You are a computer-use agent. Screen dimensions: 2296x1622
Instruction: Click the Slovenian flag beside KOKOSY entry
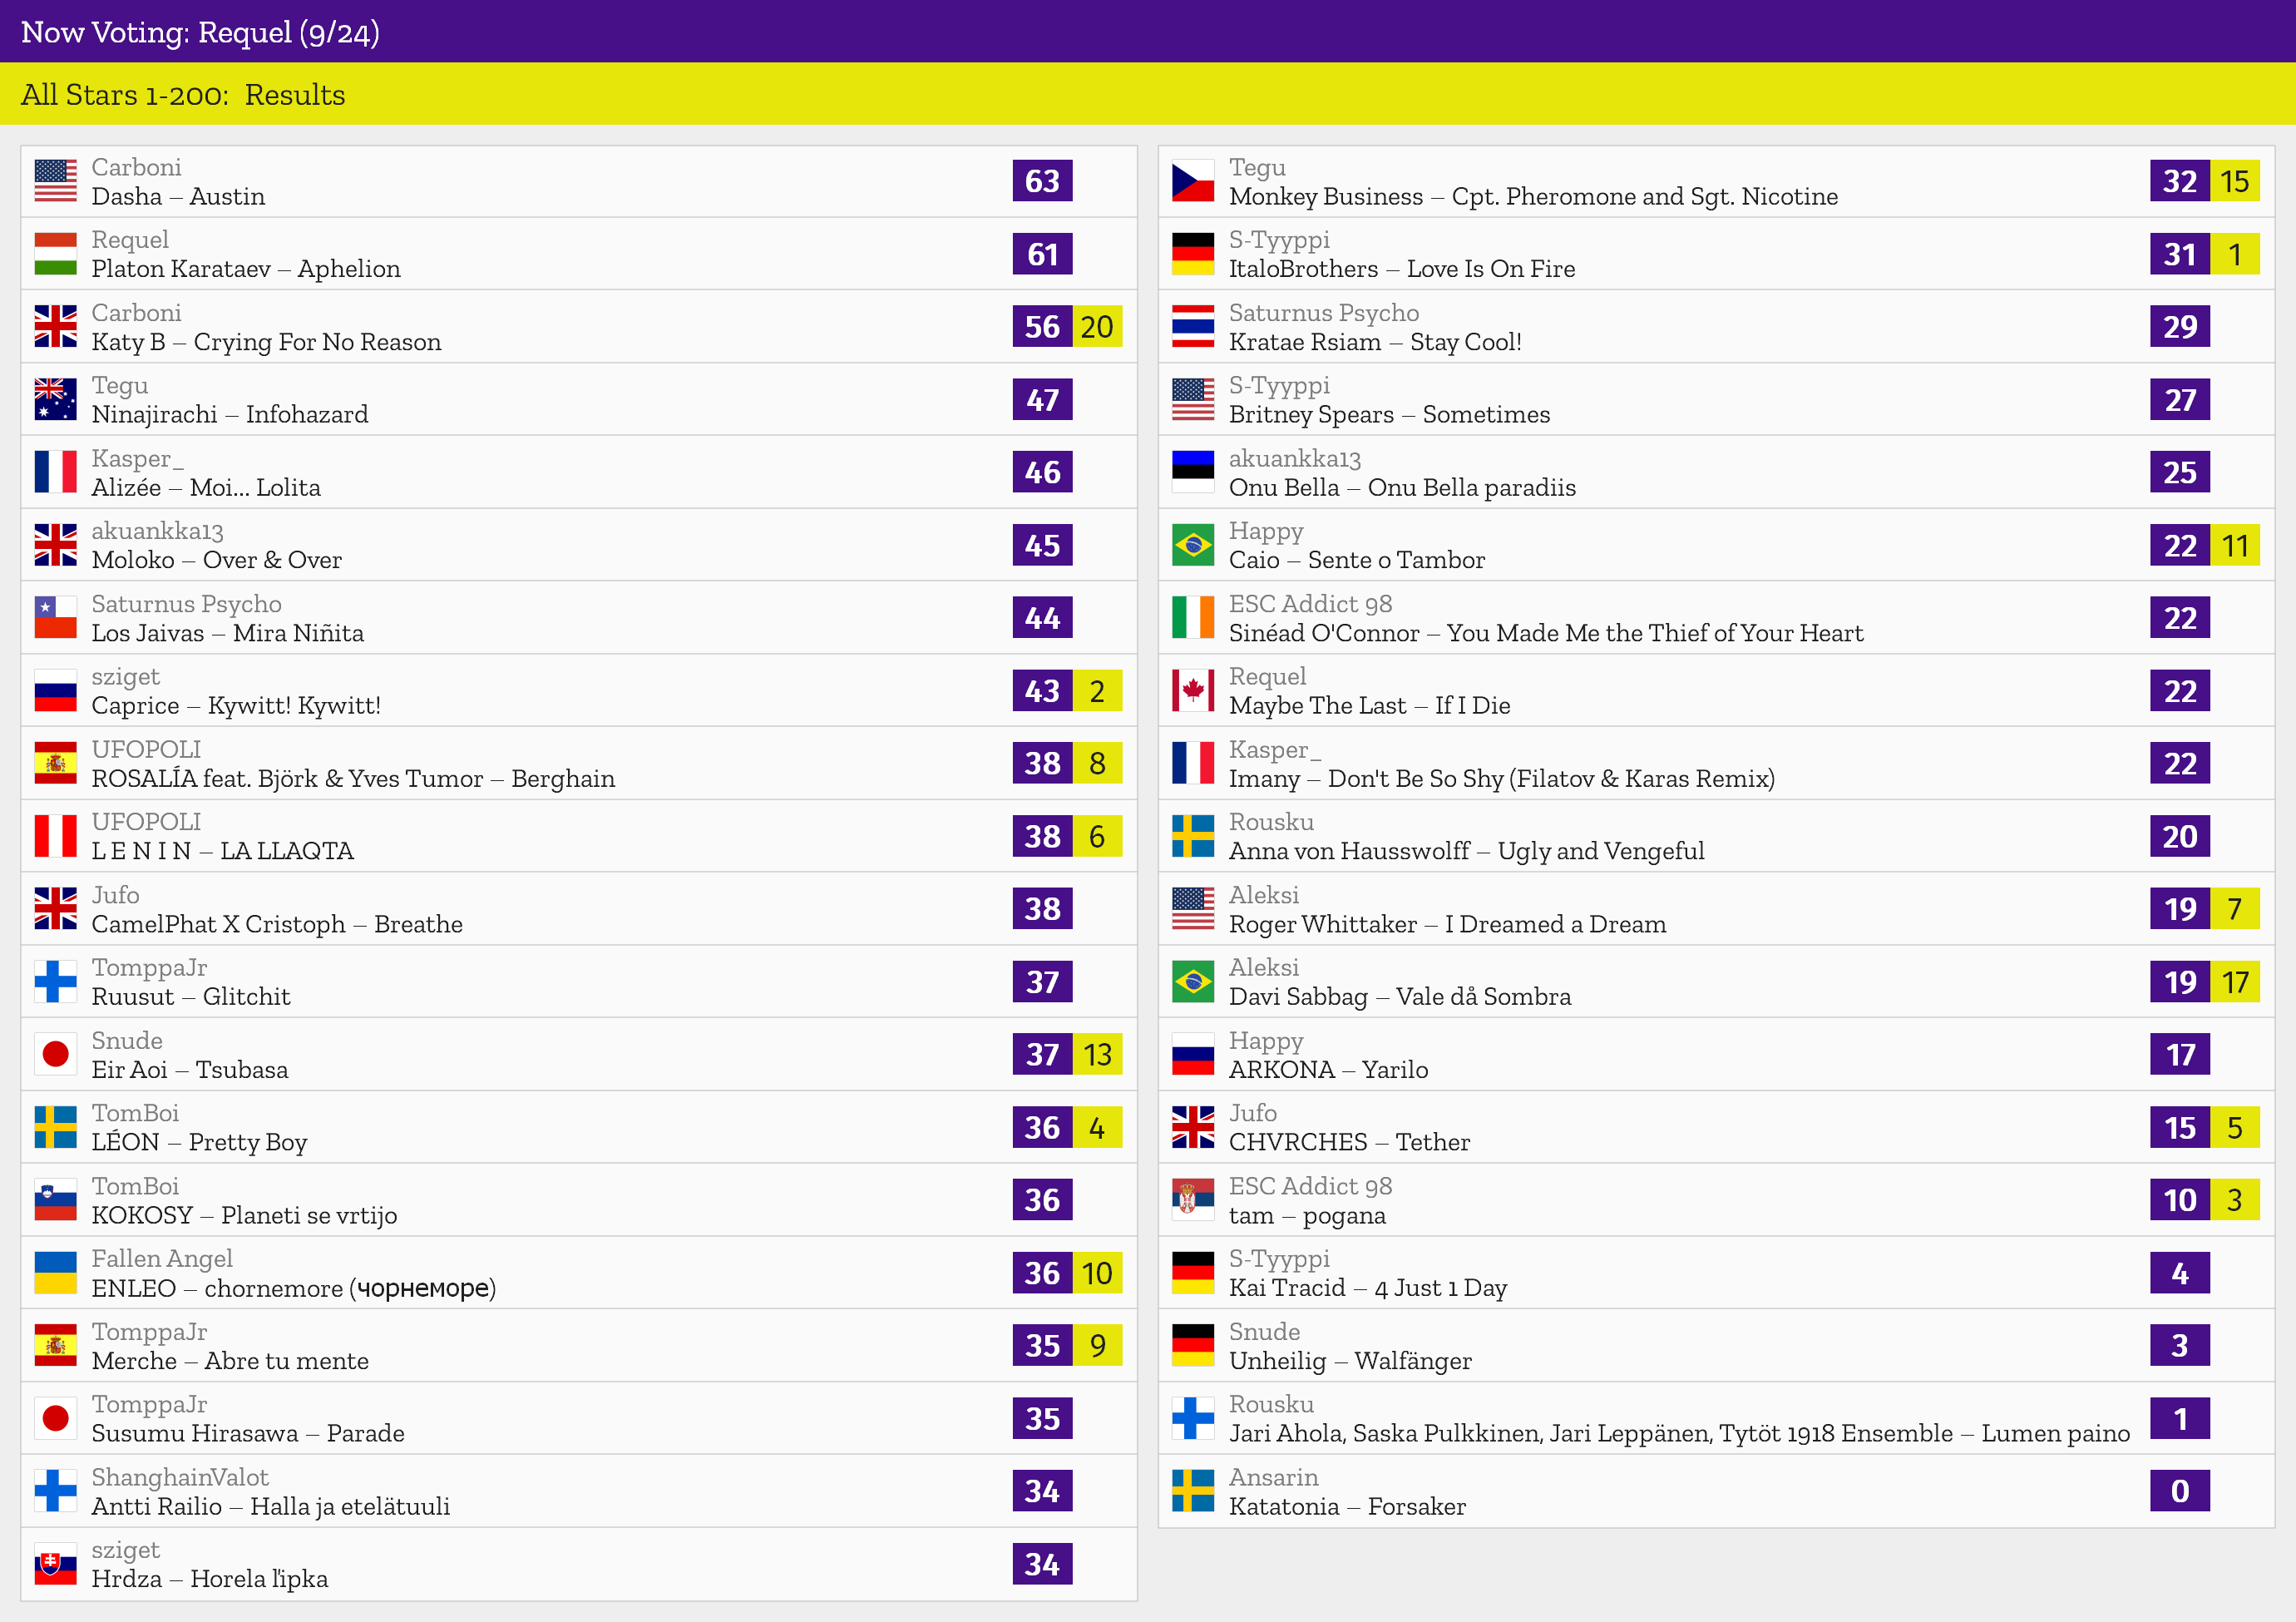pyautogui.click(x=55, y=1200)
